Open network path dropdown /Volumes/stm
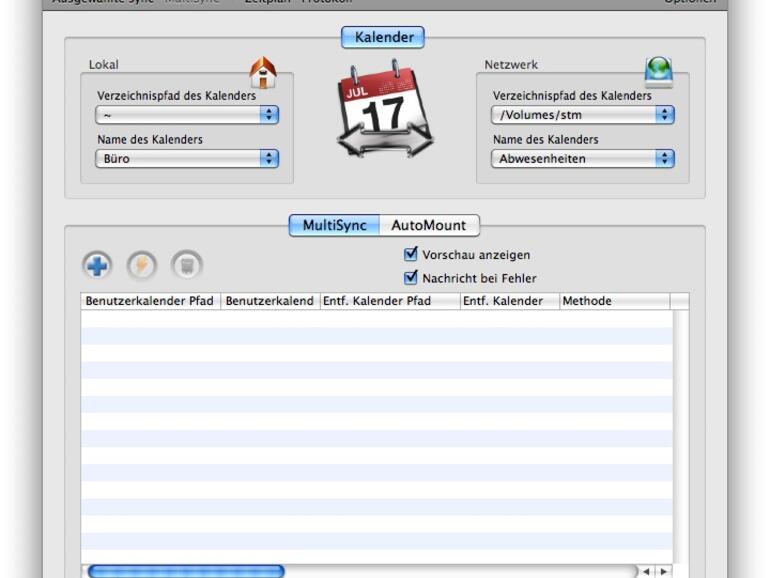This screenshot has width=770, height=578. [x=583, y=115]
